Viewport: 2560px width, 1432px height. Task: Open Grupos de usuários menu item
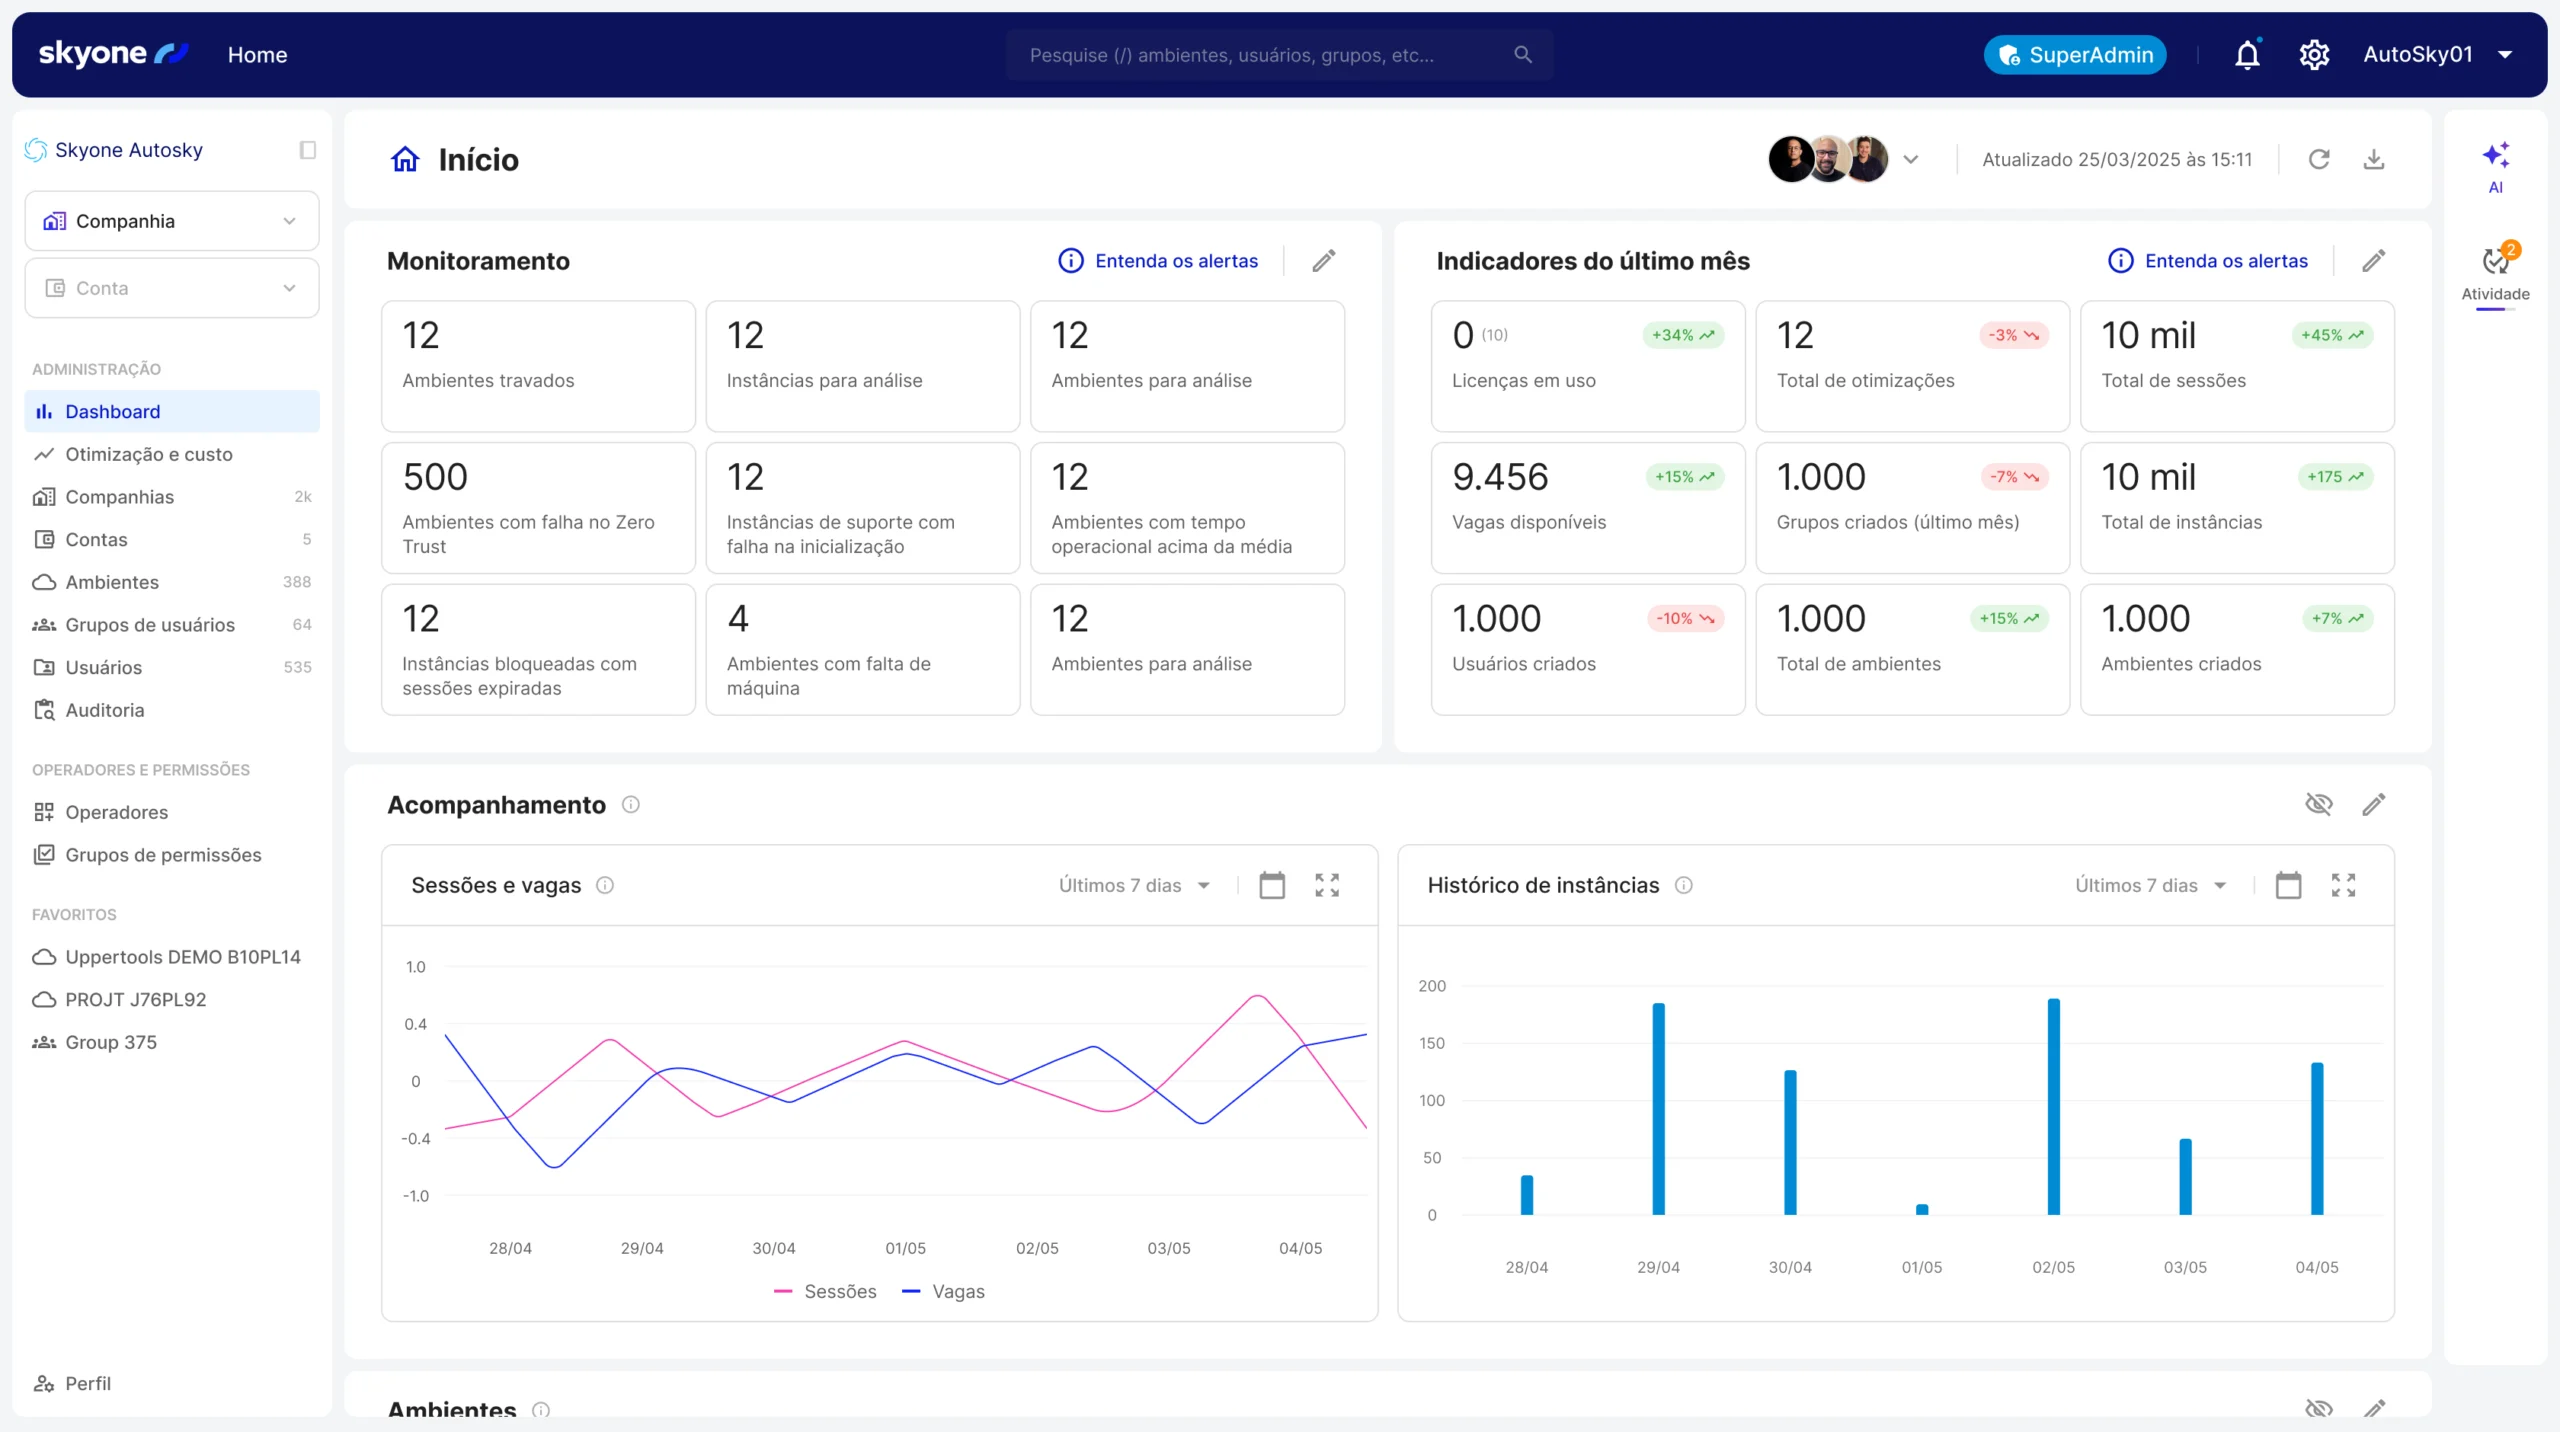150,625
